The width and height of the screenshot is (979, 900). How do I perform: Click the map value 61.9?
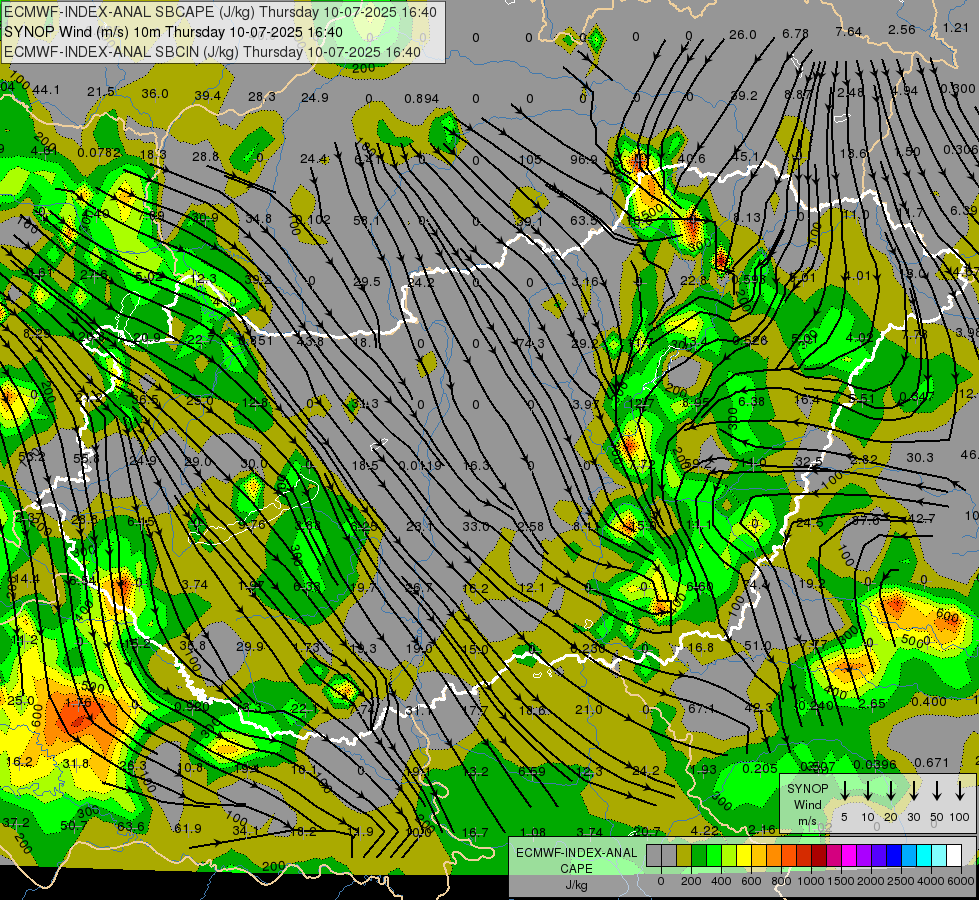pos(188,828)
